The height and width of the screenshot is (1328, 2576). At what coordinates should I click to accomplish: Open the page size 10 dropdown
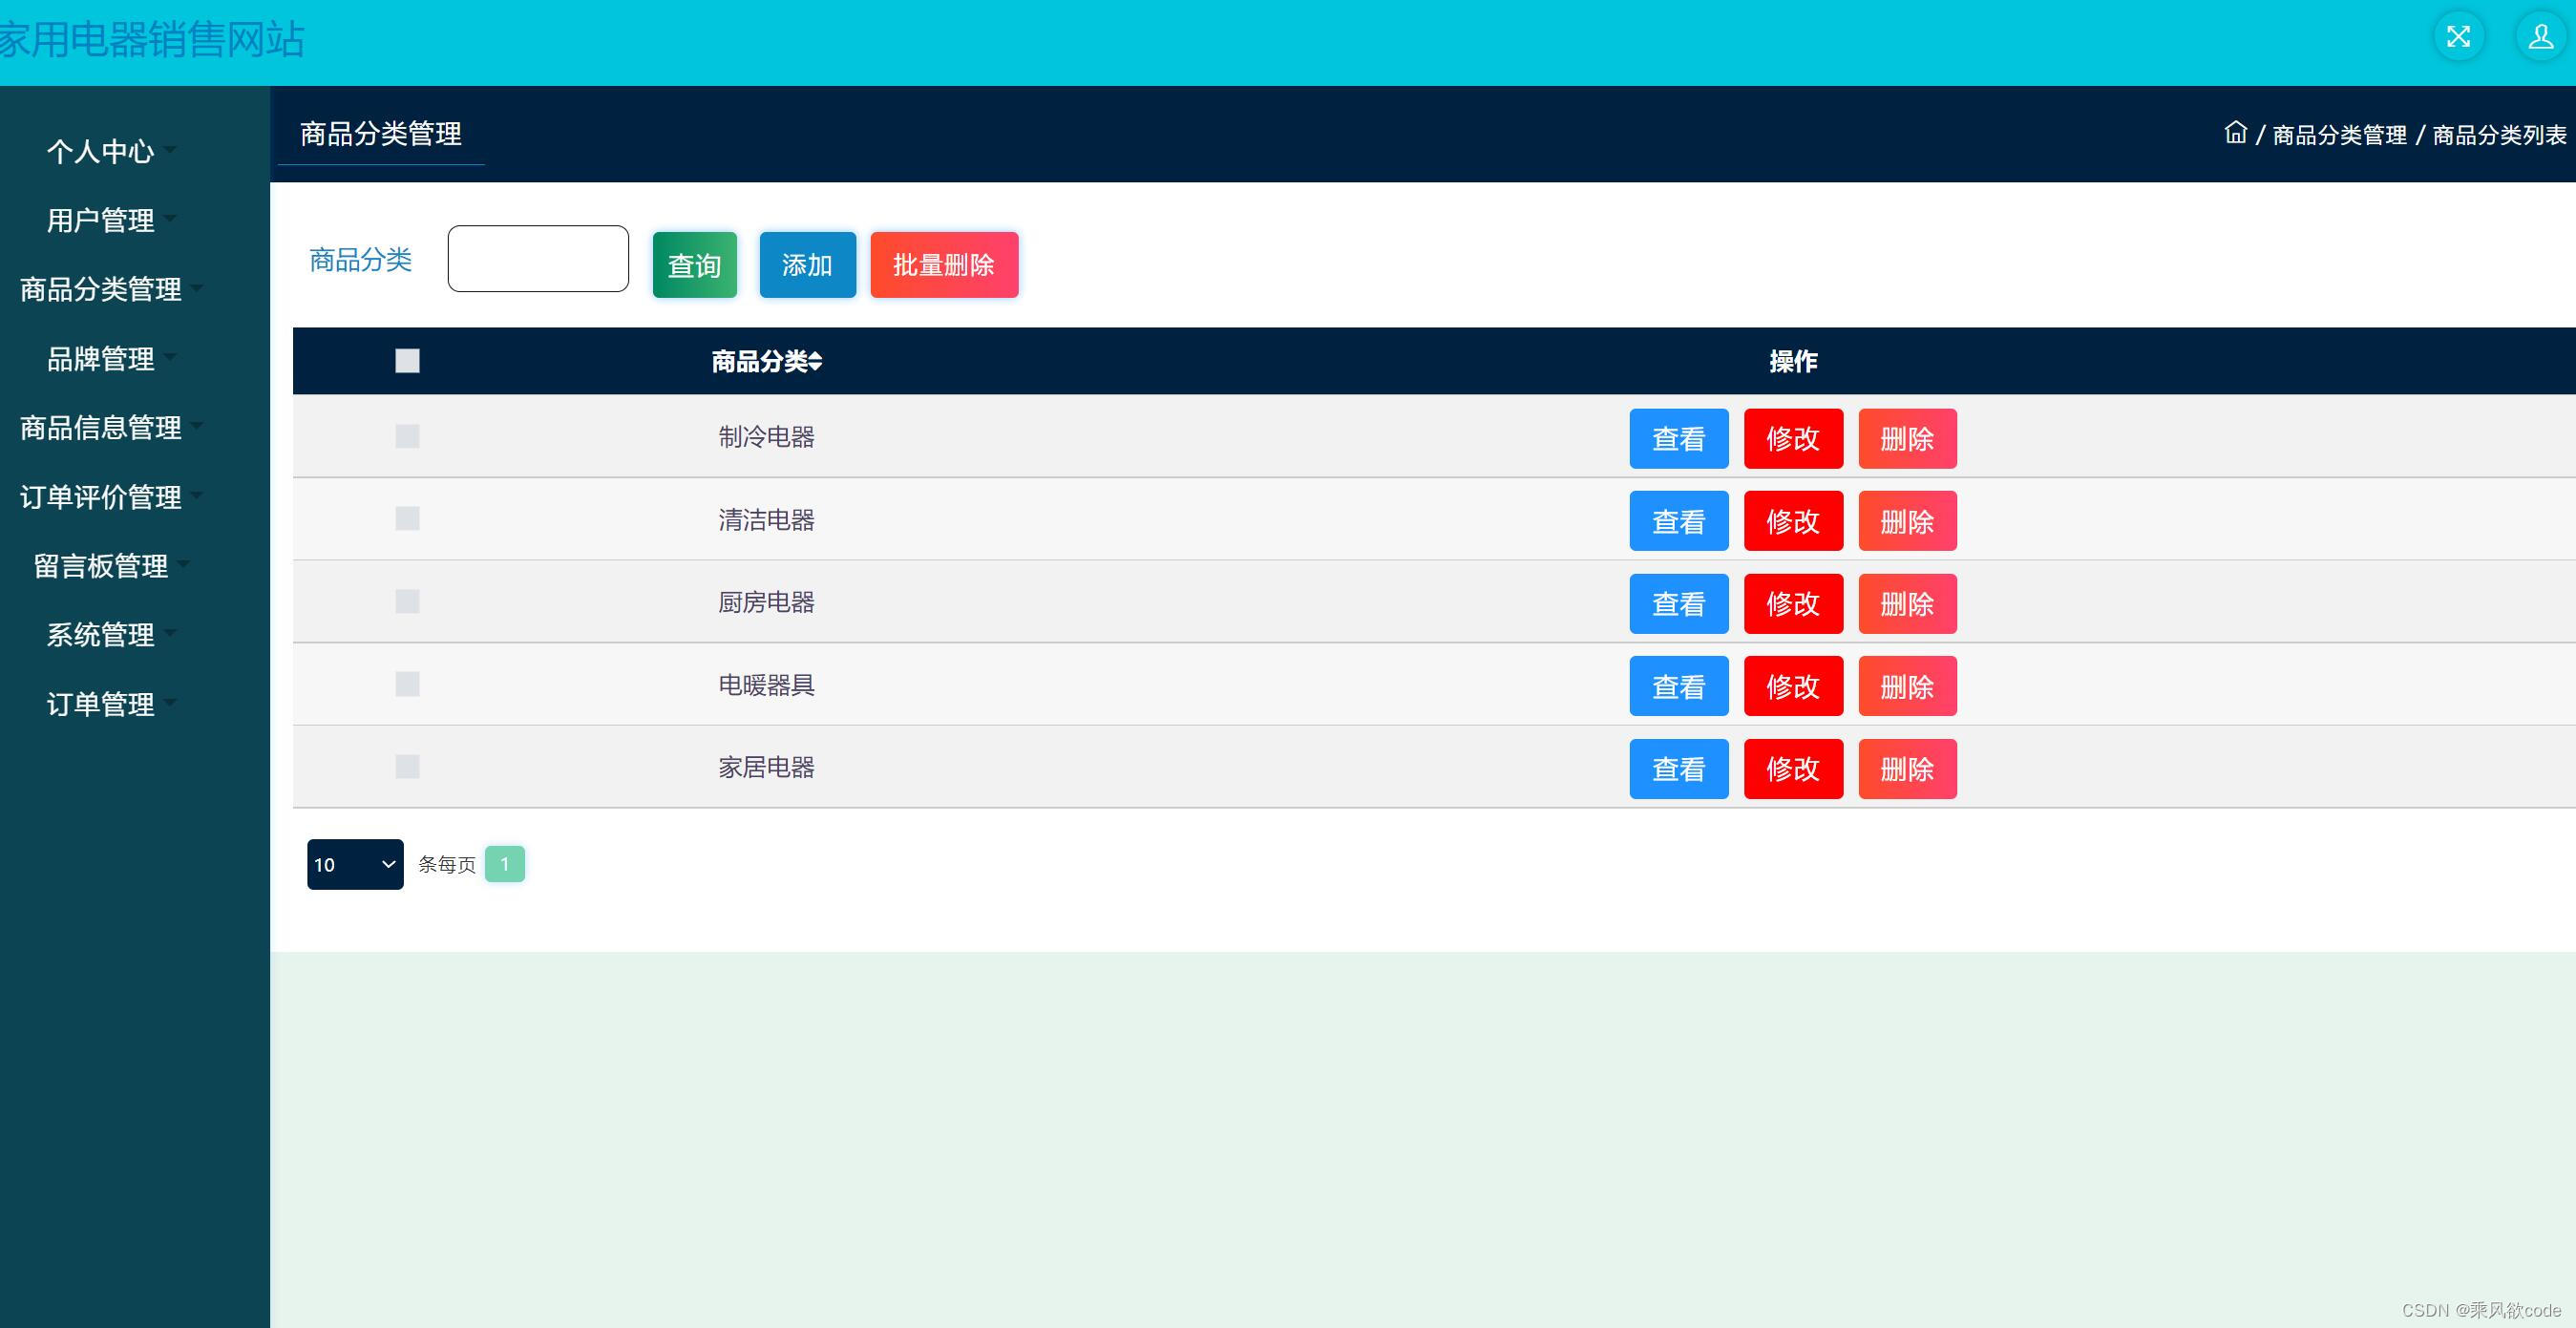coord(355,864)
